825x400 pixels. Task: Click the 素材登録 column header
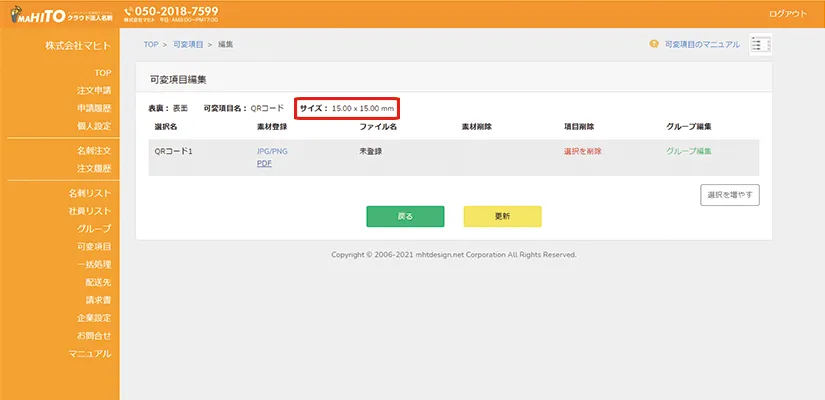[271, 127]
